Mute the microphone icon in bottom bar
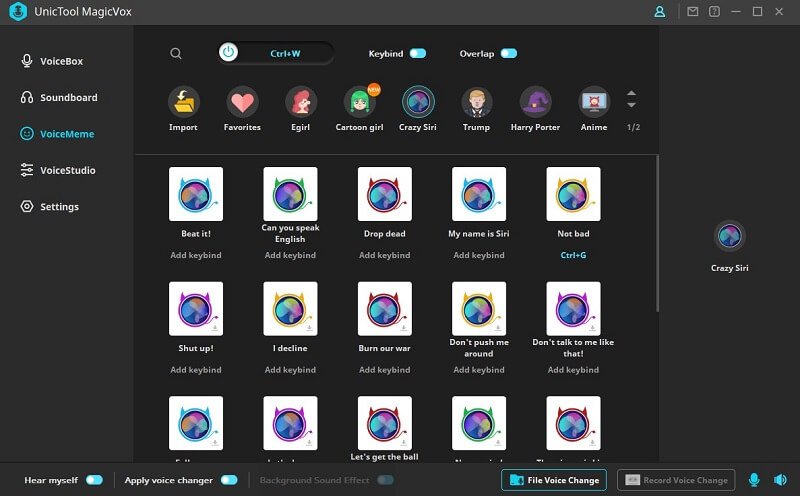Viewport: 800px width, 496px height. pos(754,480)
